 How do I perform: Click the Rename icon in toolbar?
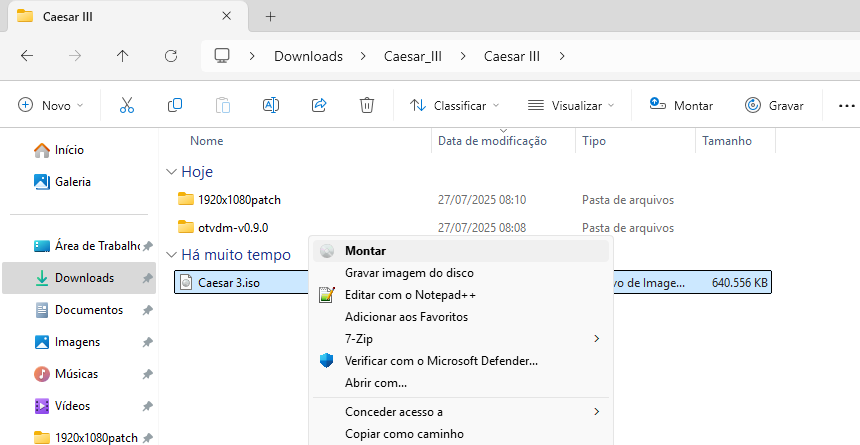[271, 105]
